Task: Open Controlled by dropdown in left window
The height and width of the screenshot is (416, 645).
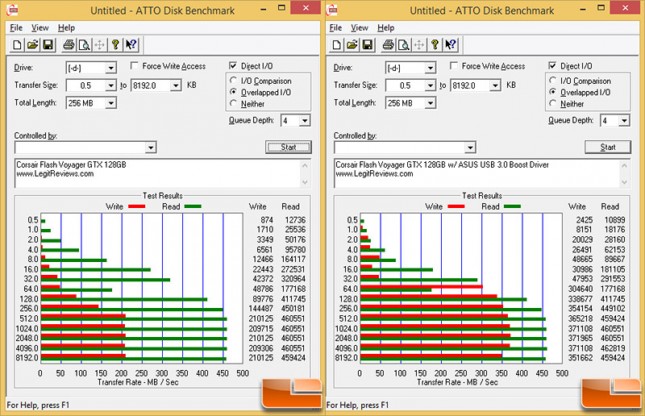Action: [151, 147]
